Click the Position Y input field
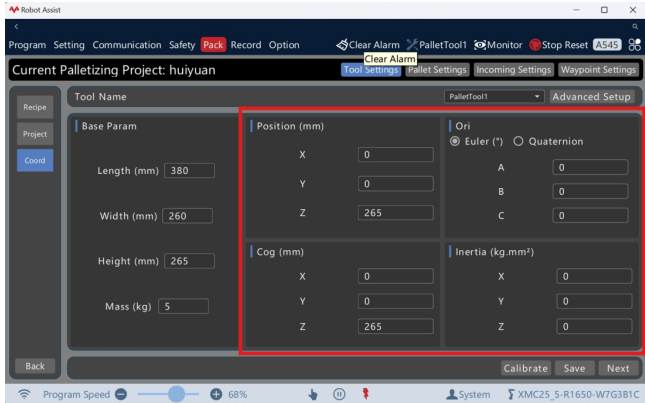This screenshot has height=403, width=645. click(396, 184)
